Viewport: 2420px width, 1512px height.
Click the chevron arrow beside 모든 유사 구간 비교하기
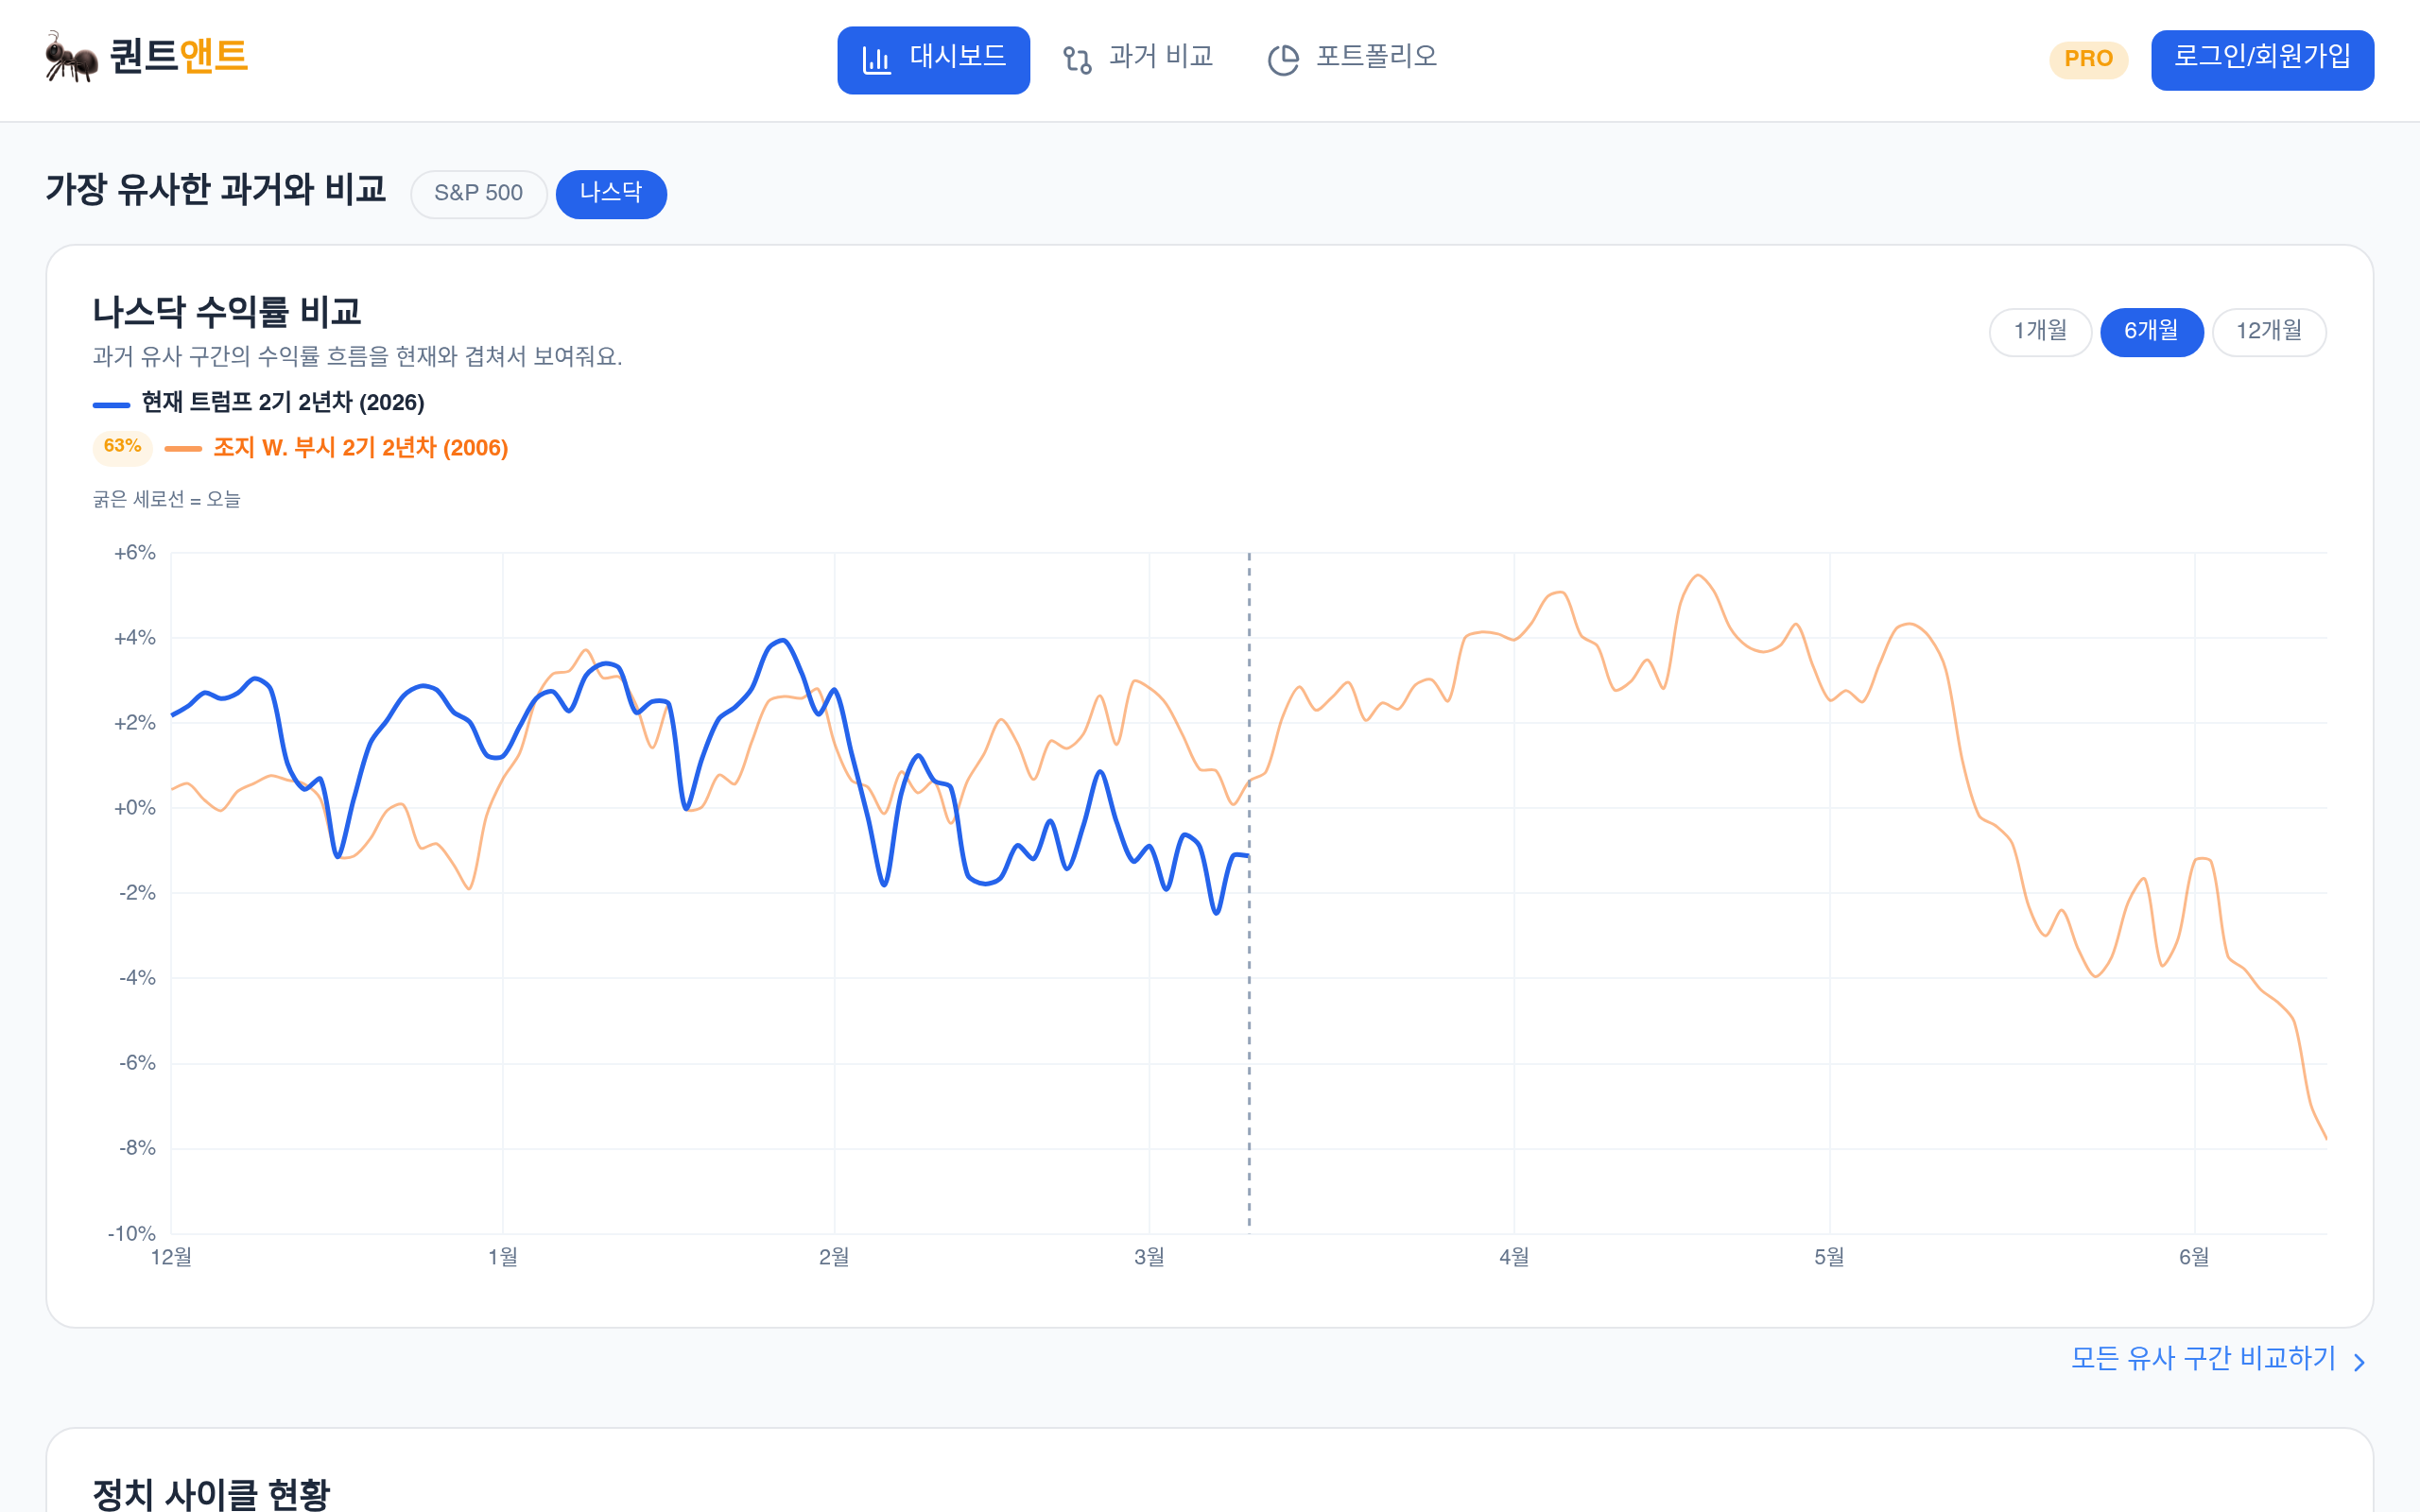(x=2359, y=1362)
